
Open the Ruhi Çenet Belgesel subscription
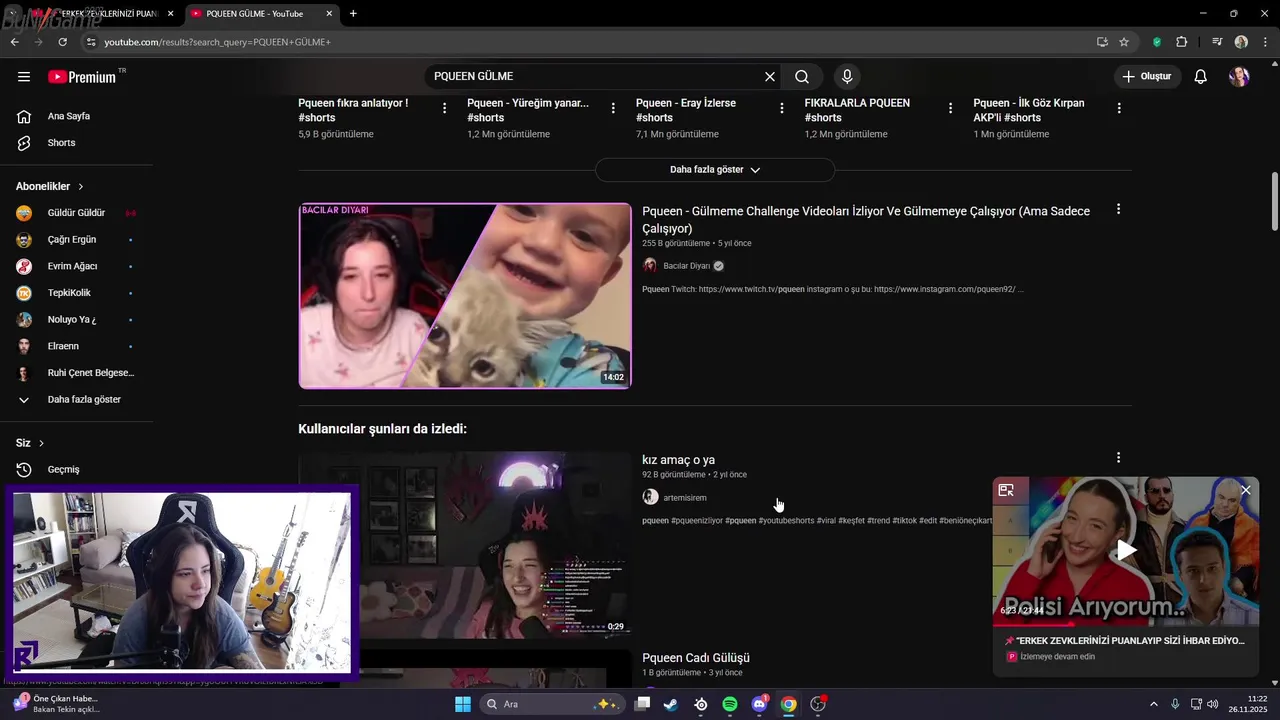(76, 373)
